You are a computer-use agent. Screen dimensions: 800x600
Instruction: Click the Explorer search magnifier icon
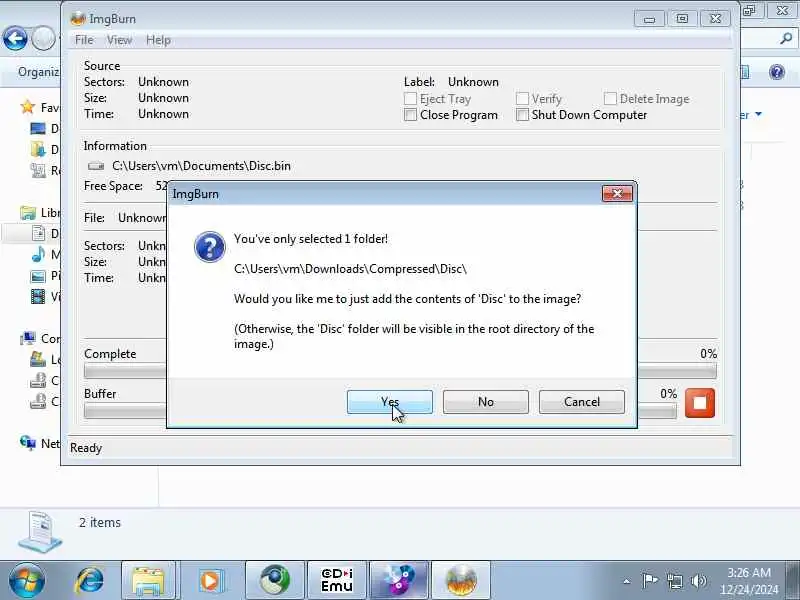click(x=786, y=38)
